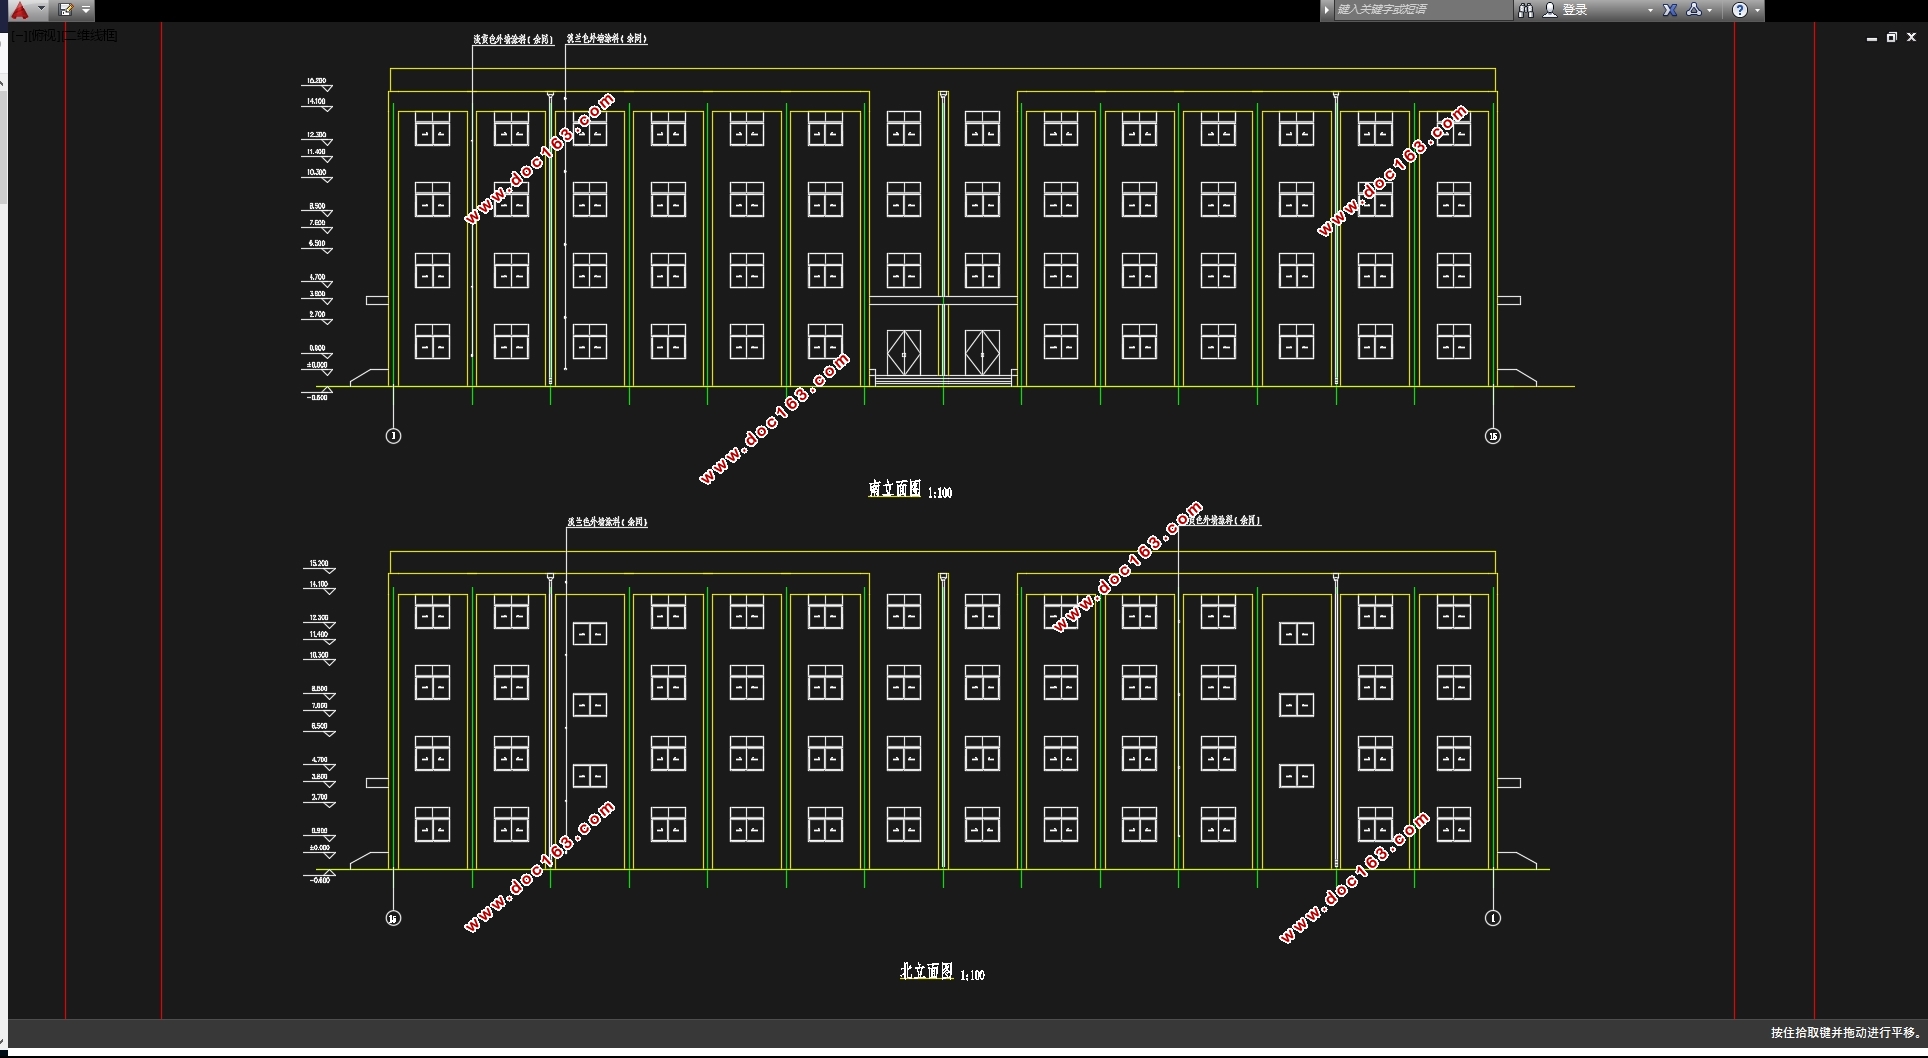This screenshot has height=1058, width=1928.
Task: Select the 北立面图 title text
Action: point(926,971)
